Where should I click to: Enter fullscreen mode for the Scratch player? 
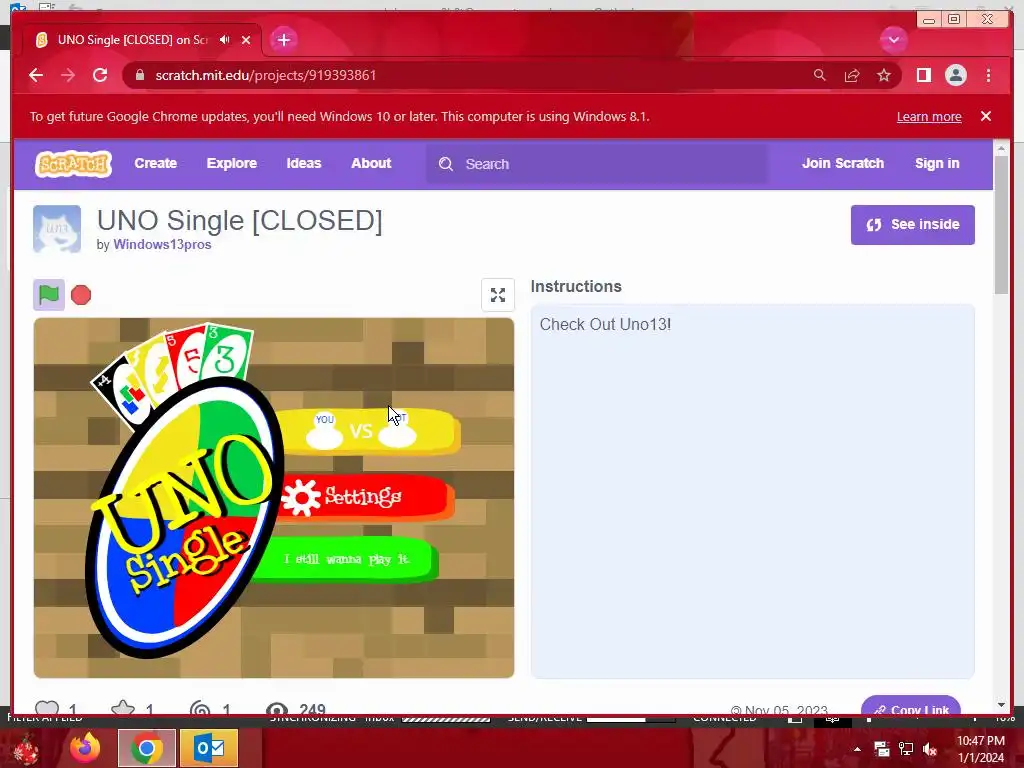[x=498, y=295]
